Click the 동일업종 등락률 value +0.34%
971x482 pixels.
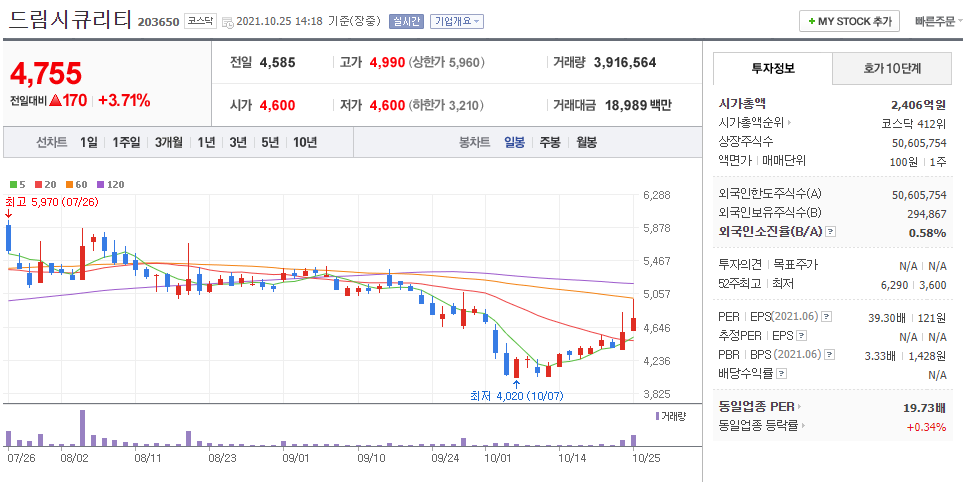[x=926, y=427]
